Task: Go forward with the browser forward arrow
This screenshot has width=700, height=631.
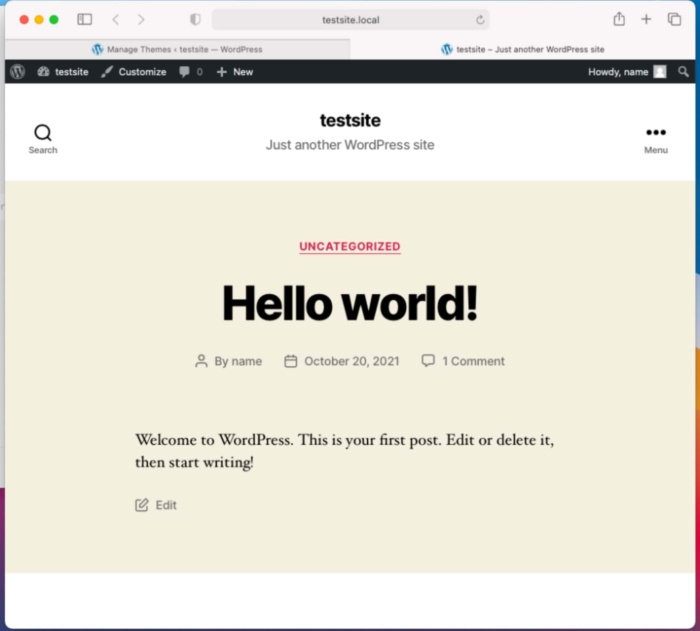Action: tap(141, 19)
